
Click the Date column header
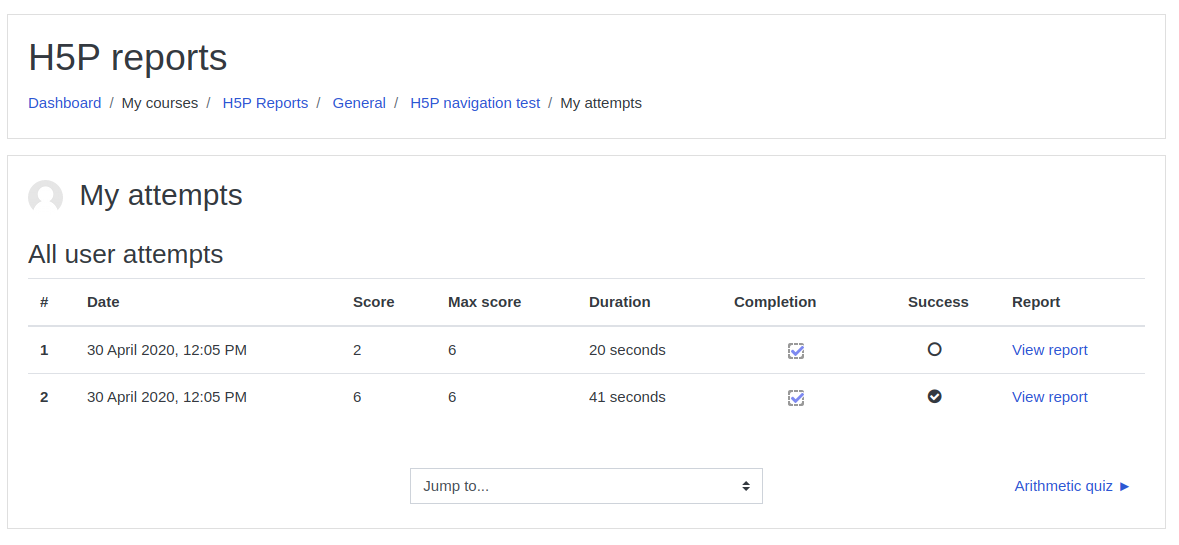coord(103,302)
